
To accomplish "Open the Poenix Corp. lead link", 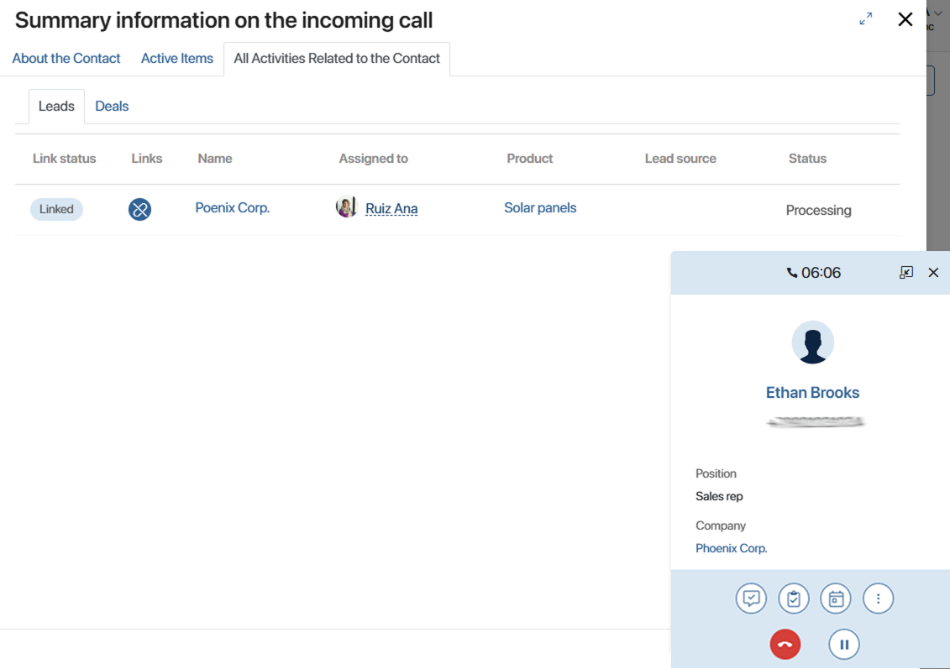I will 233,208.
